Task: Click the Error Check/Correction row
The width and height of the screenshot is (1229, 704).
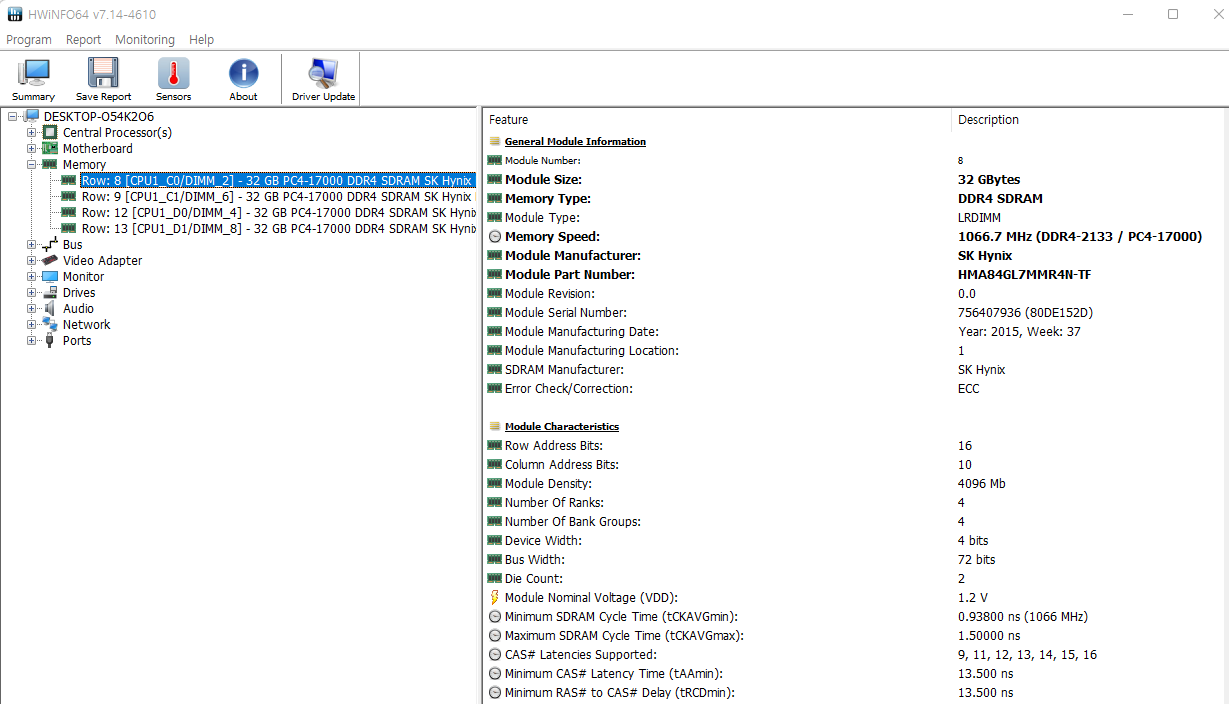Action: pyautogui.click(x=856, y=389)
